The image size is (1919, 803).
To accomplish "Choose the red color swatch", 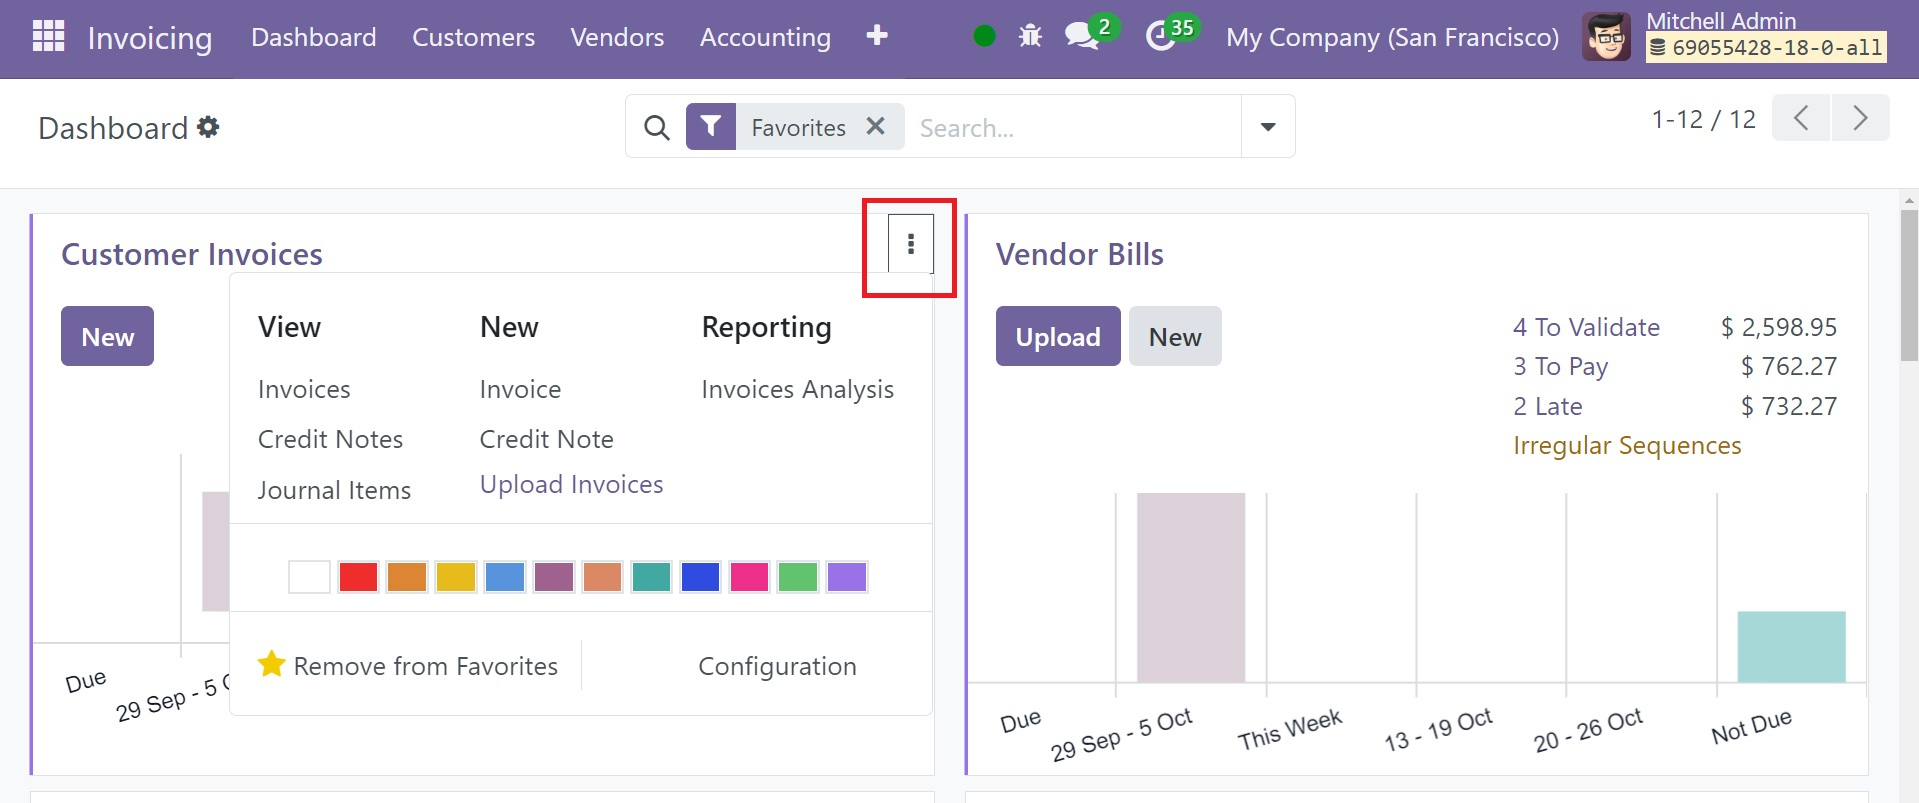I will tap(358, 577).
